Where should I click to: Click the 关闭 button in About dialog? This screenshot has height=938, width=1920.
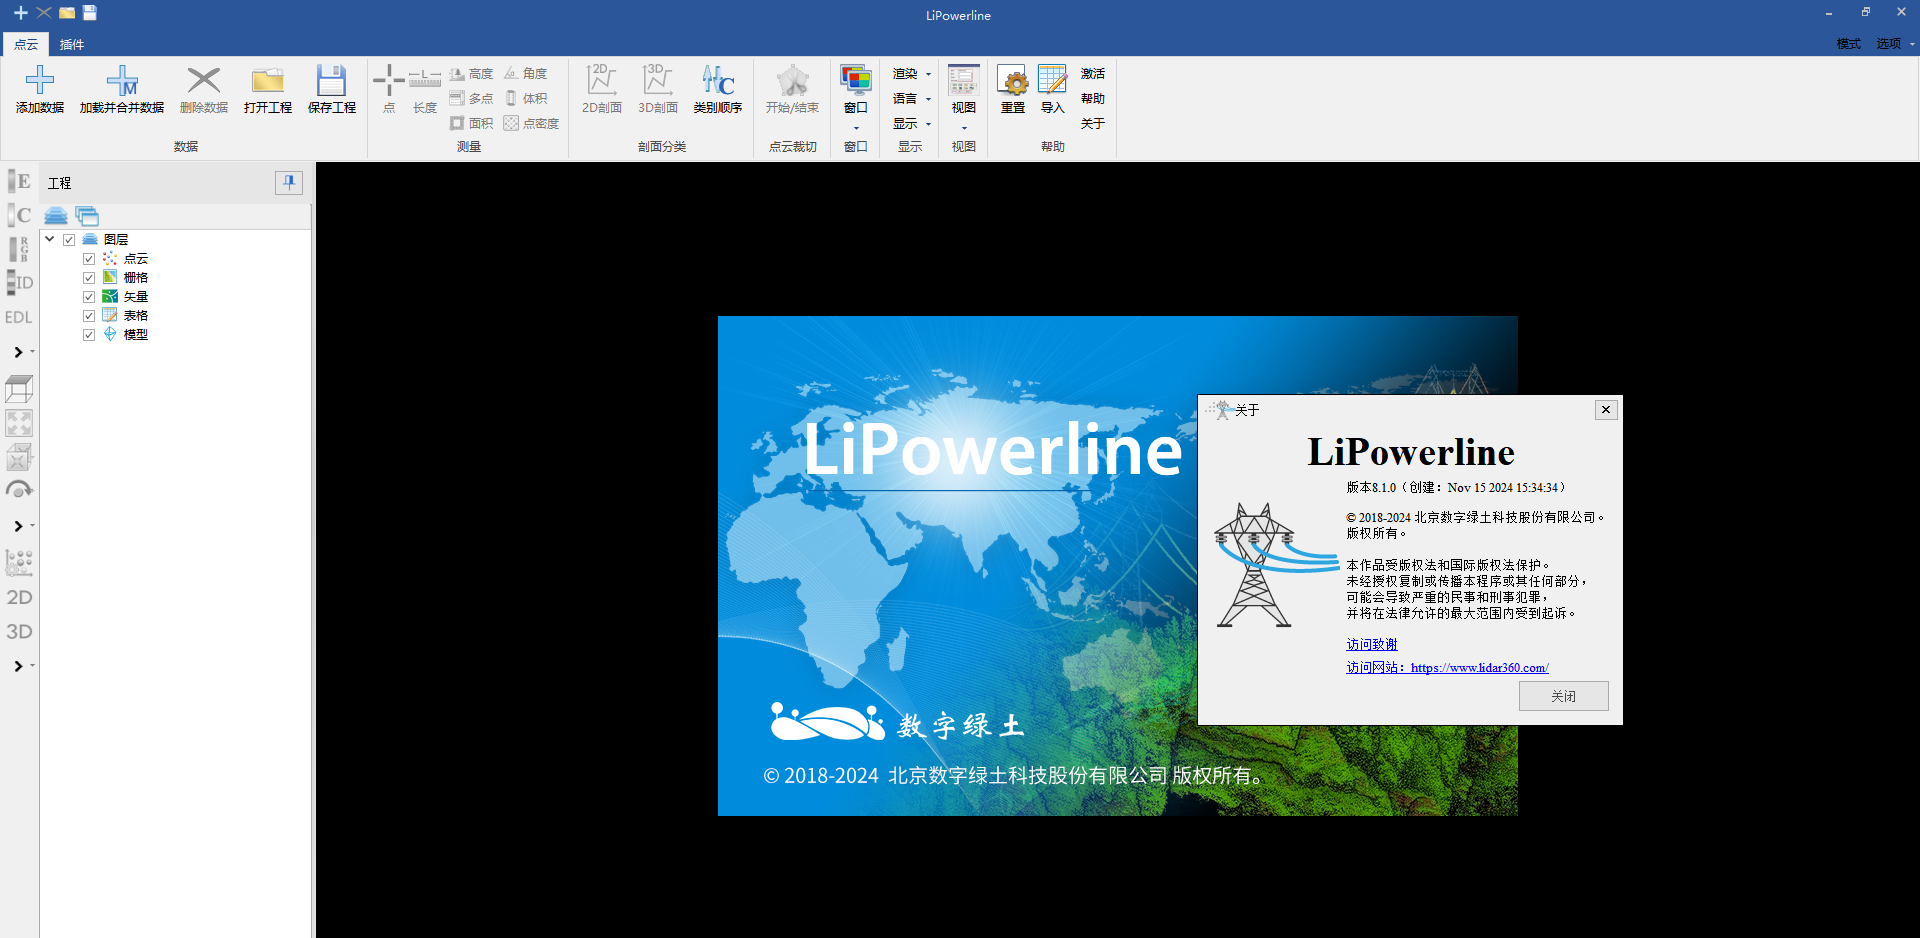(1563, 696)
